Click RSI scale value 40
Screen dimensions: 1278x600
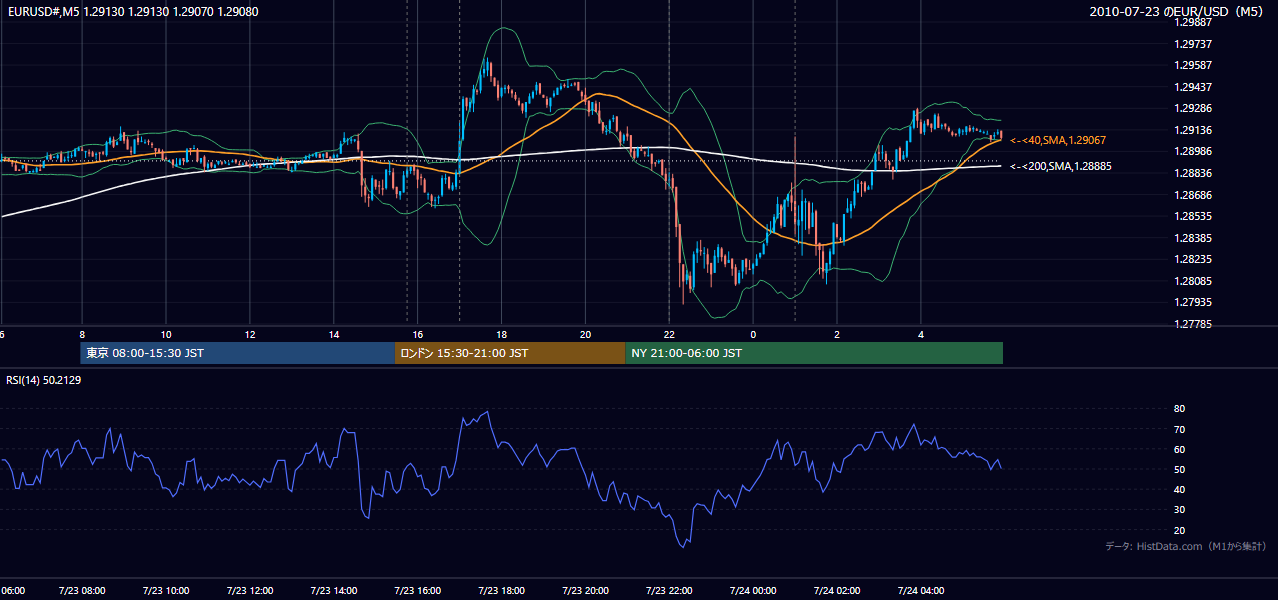1179,489
